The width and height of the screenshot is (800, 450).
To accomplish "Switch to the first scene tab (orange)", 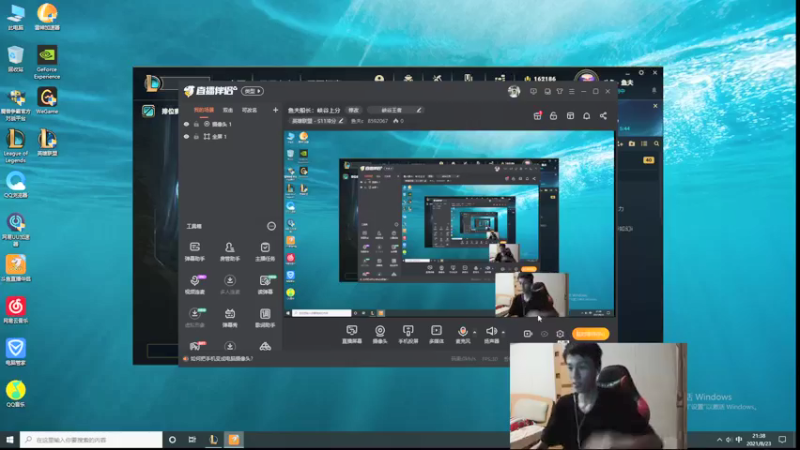I will pyautogui.click(x=204, y=110).
